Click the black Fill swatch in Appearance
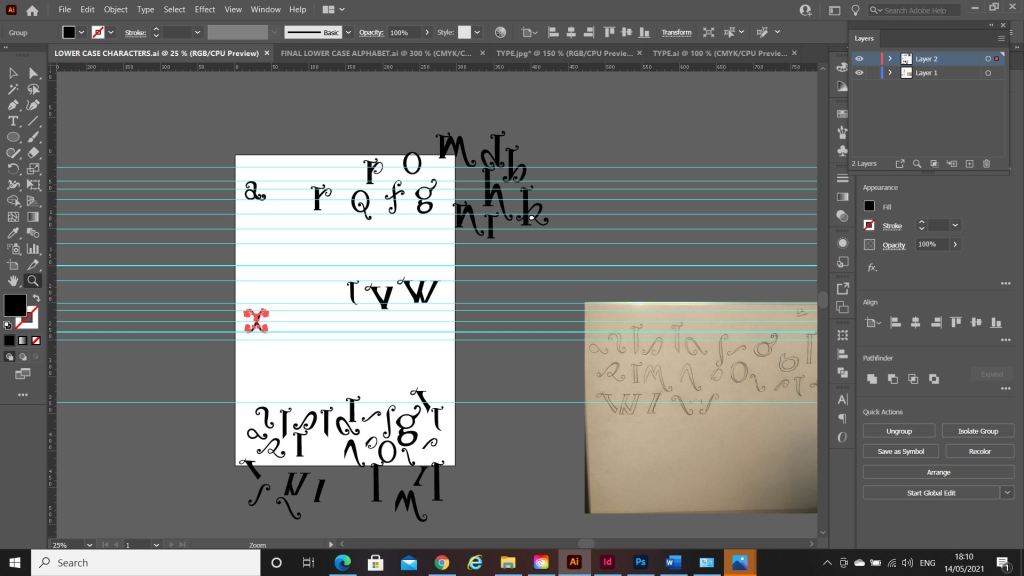The width and height of the screenshot is (1024, 576). coord(869,206)
